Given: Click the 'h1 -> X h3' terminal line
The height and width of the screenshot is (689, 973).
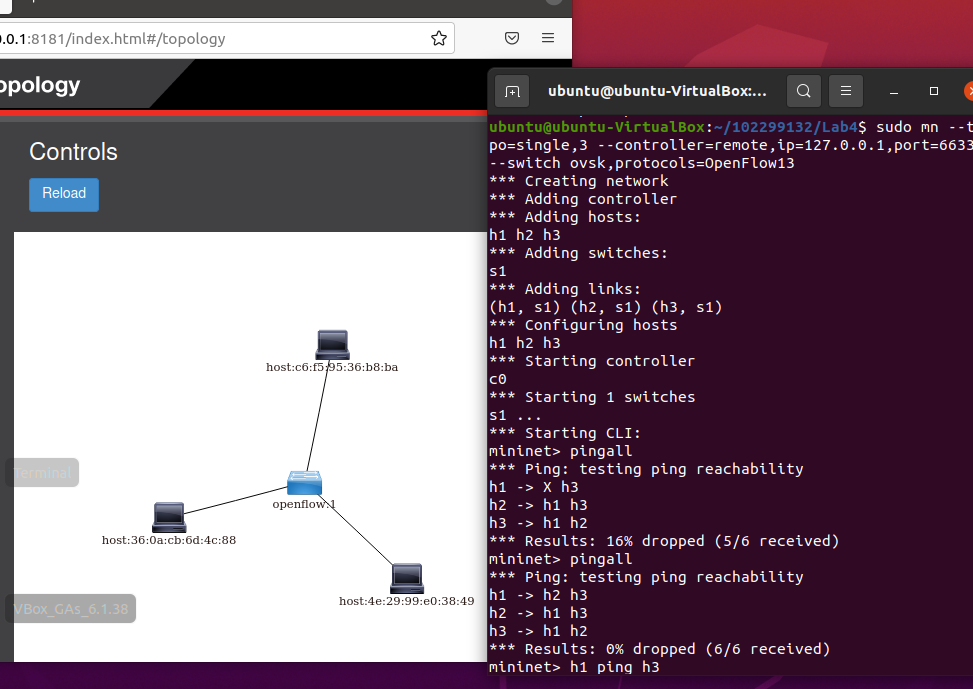Looking at the screenshot, I should click(534, 487).
